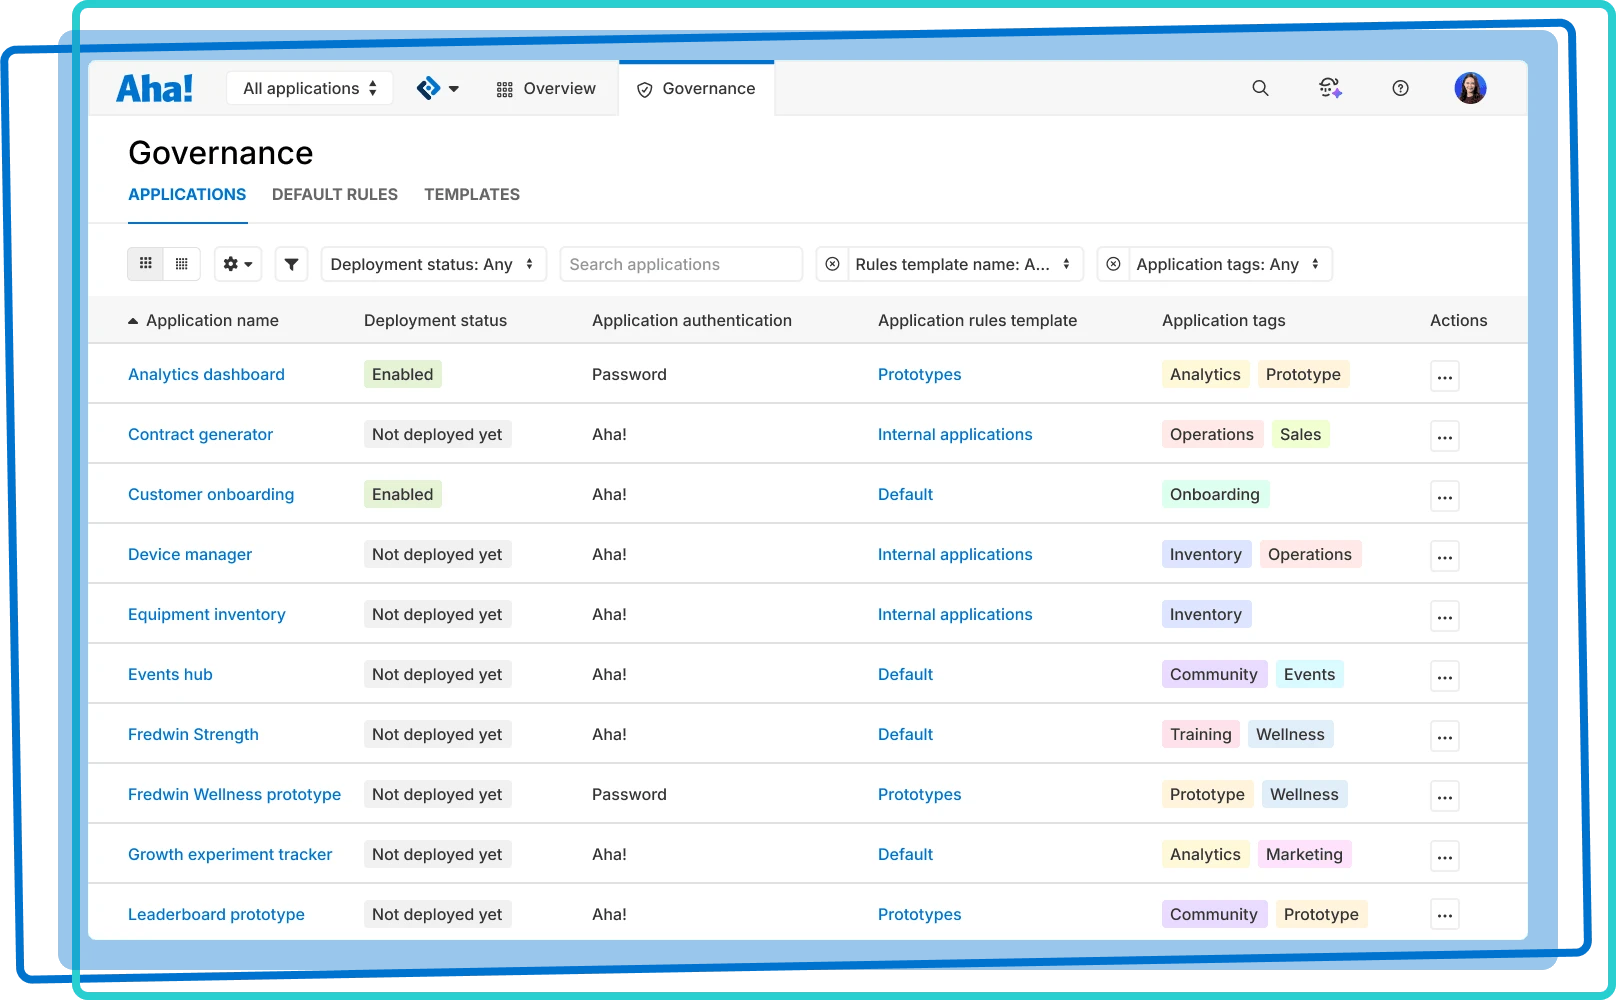Open the user profile avatar
Viewport: 1616px width, 1000px height.
[1470, 88]
